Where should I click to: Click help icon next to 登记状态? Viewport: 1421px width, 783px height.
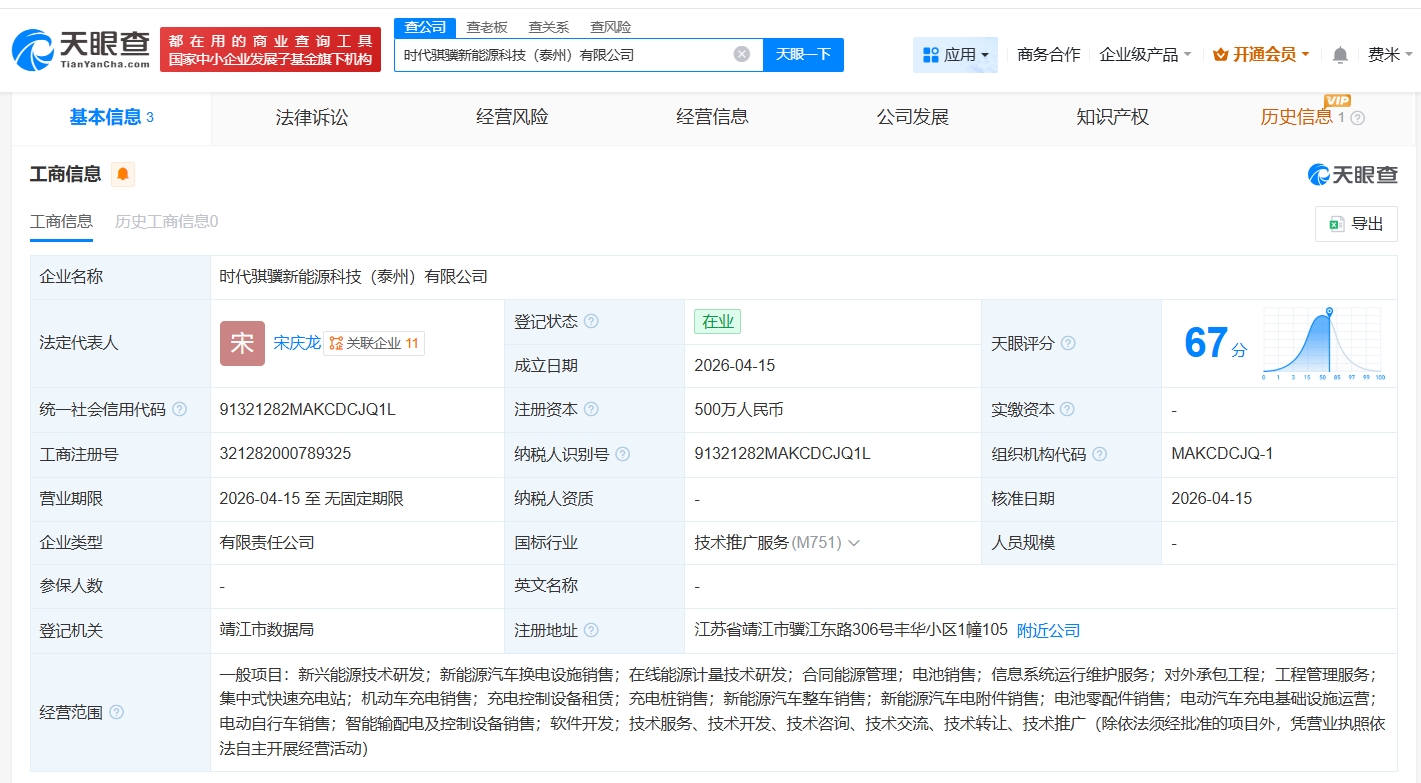(x=591, y=322)
